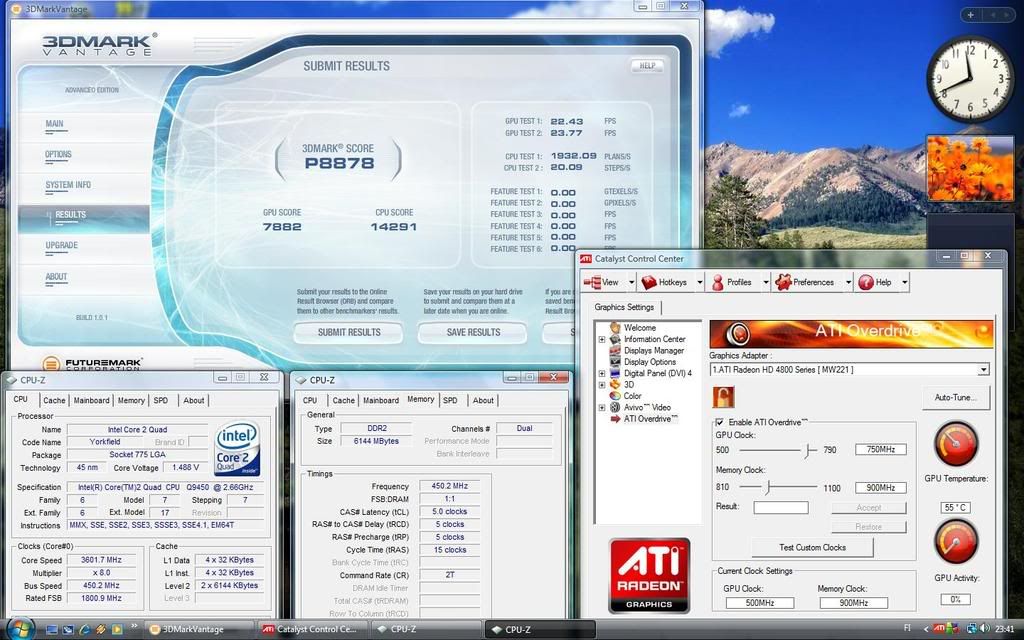The height and width of the screenshot is (640, 1024).
Task: Click the Test Custom Clocks button
Action: pos(812,547)
